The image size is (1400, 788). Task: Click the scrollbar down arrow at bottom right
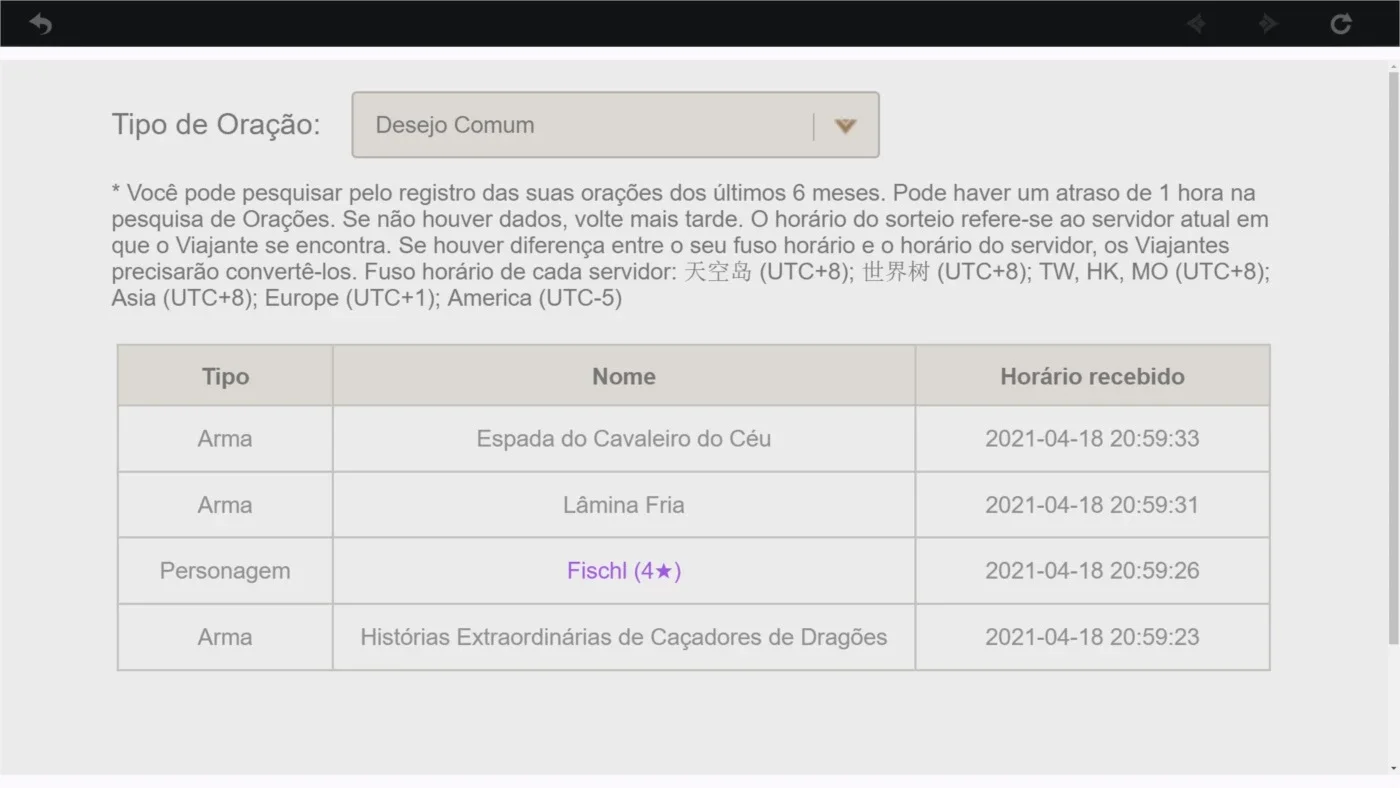[x=1393, y=769]
